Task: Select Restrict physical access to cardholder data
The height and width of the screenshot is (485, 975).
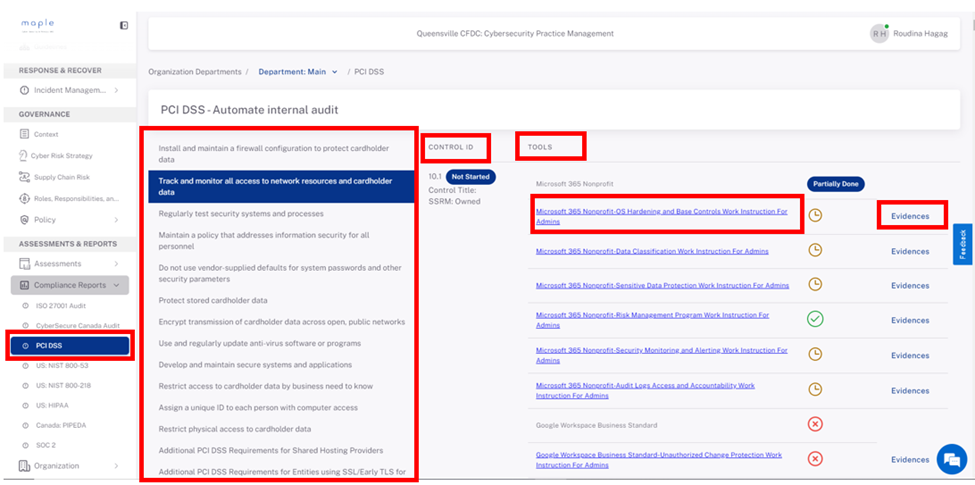Action: coord(281,429)
